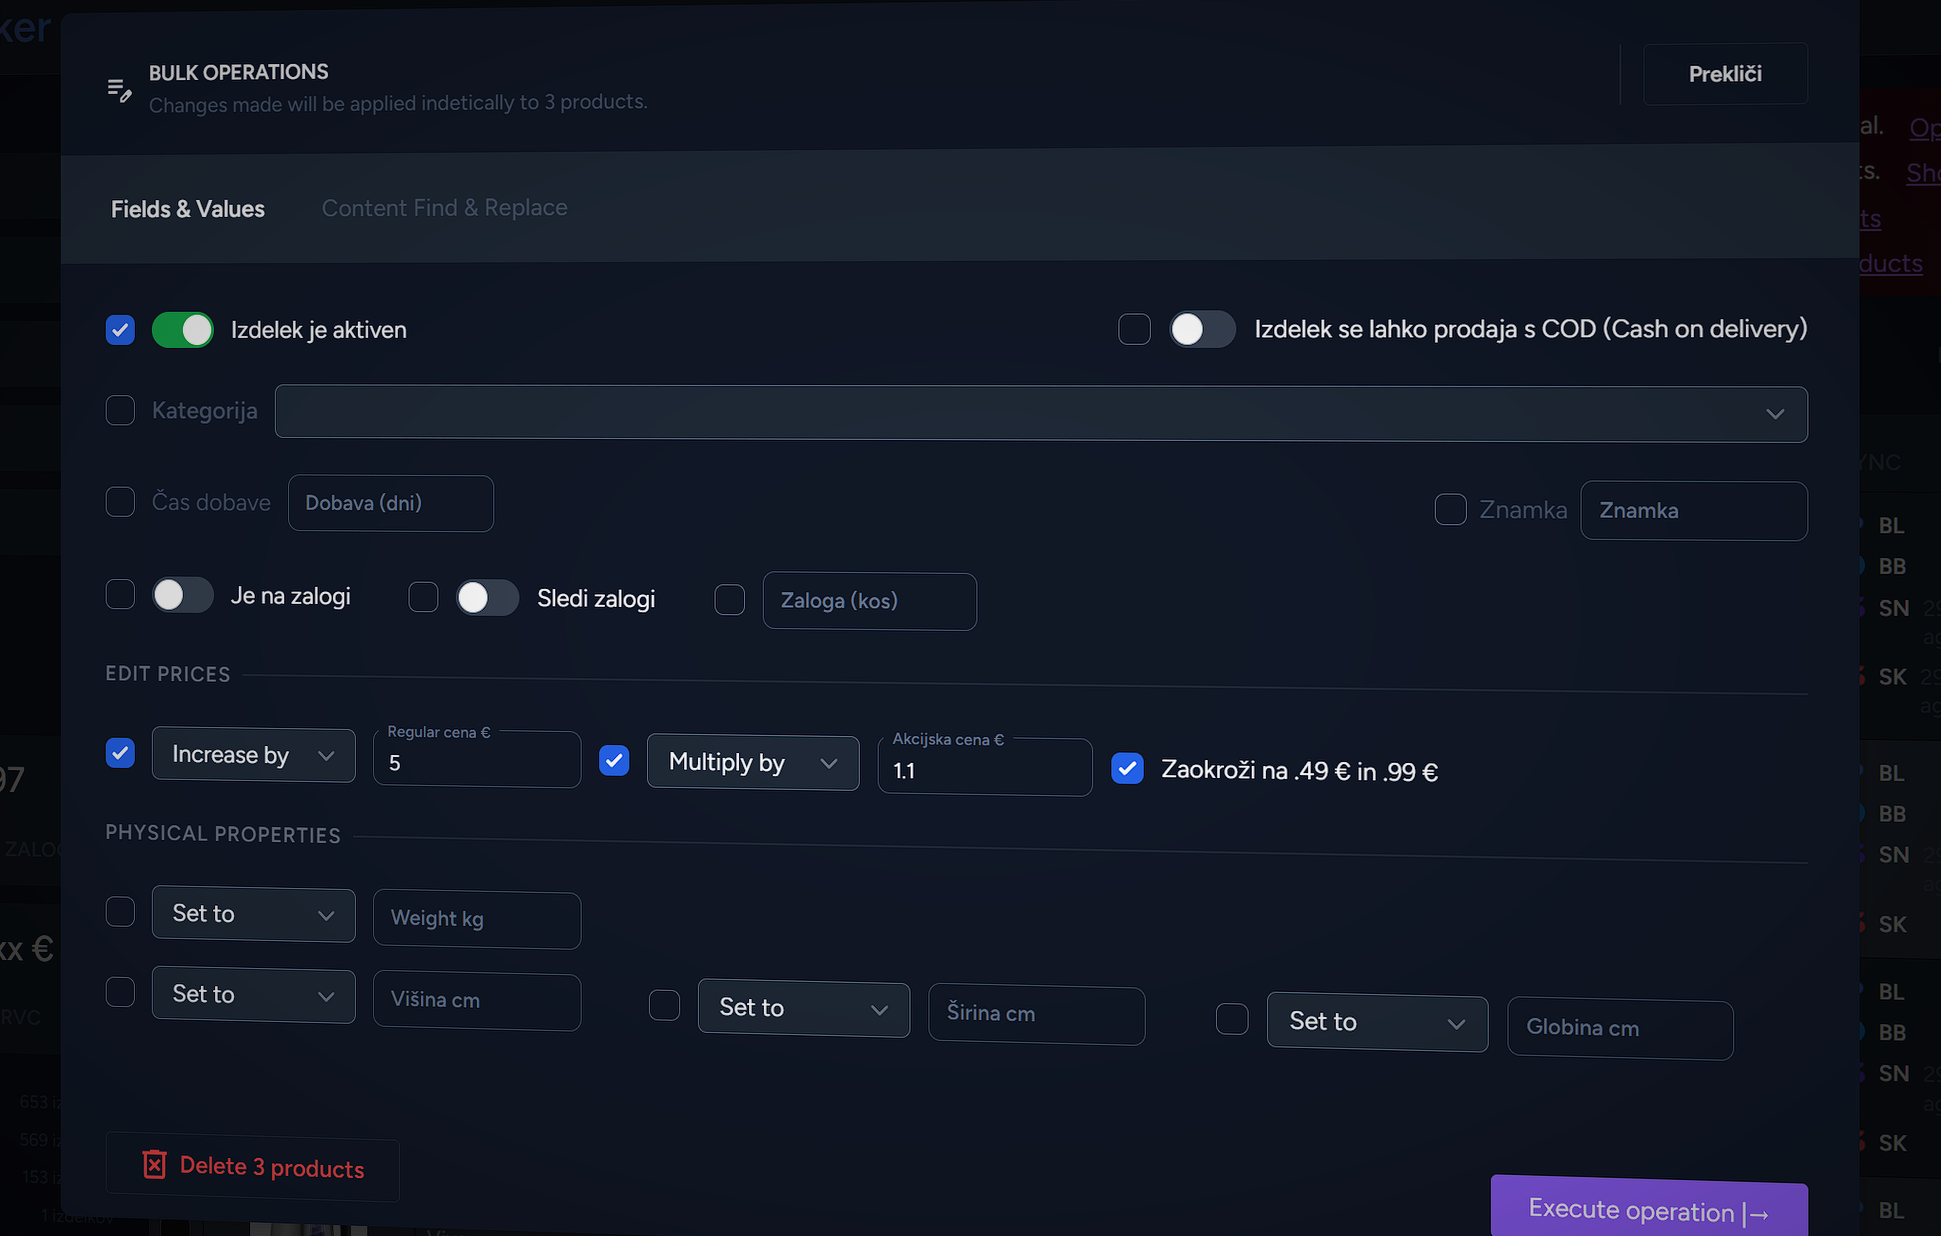Open the Increase by price dropdown

[x=253, y=755]
